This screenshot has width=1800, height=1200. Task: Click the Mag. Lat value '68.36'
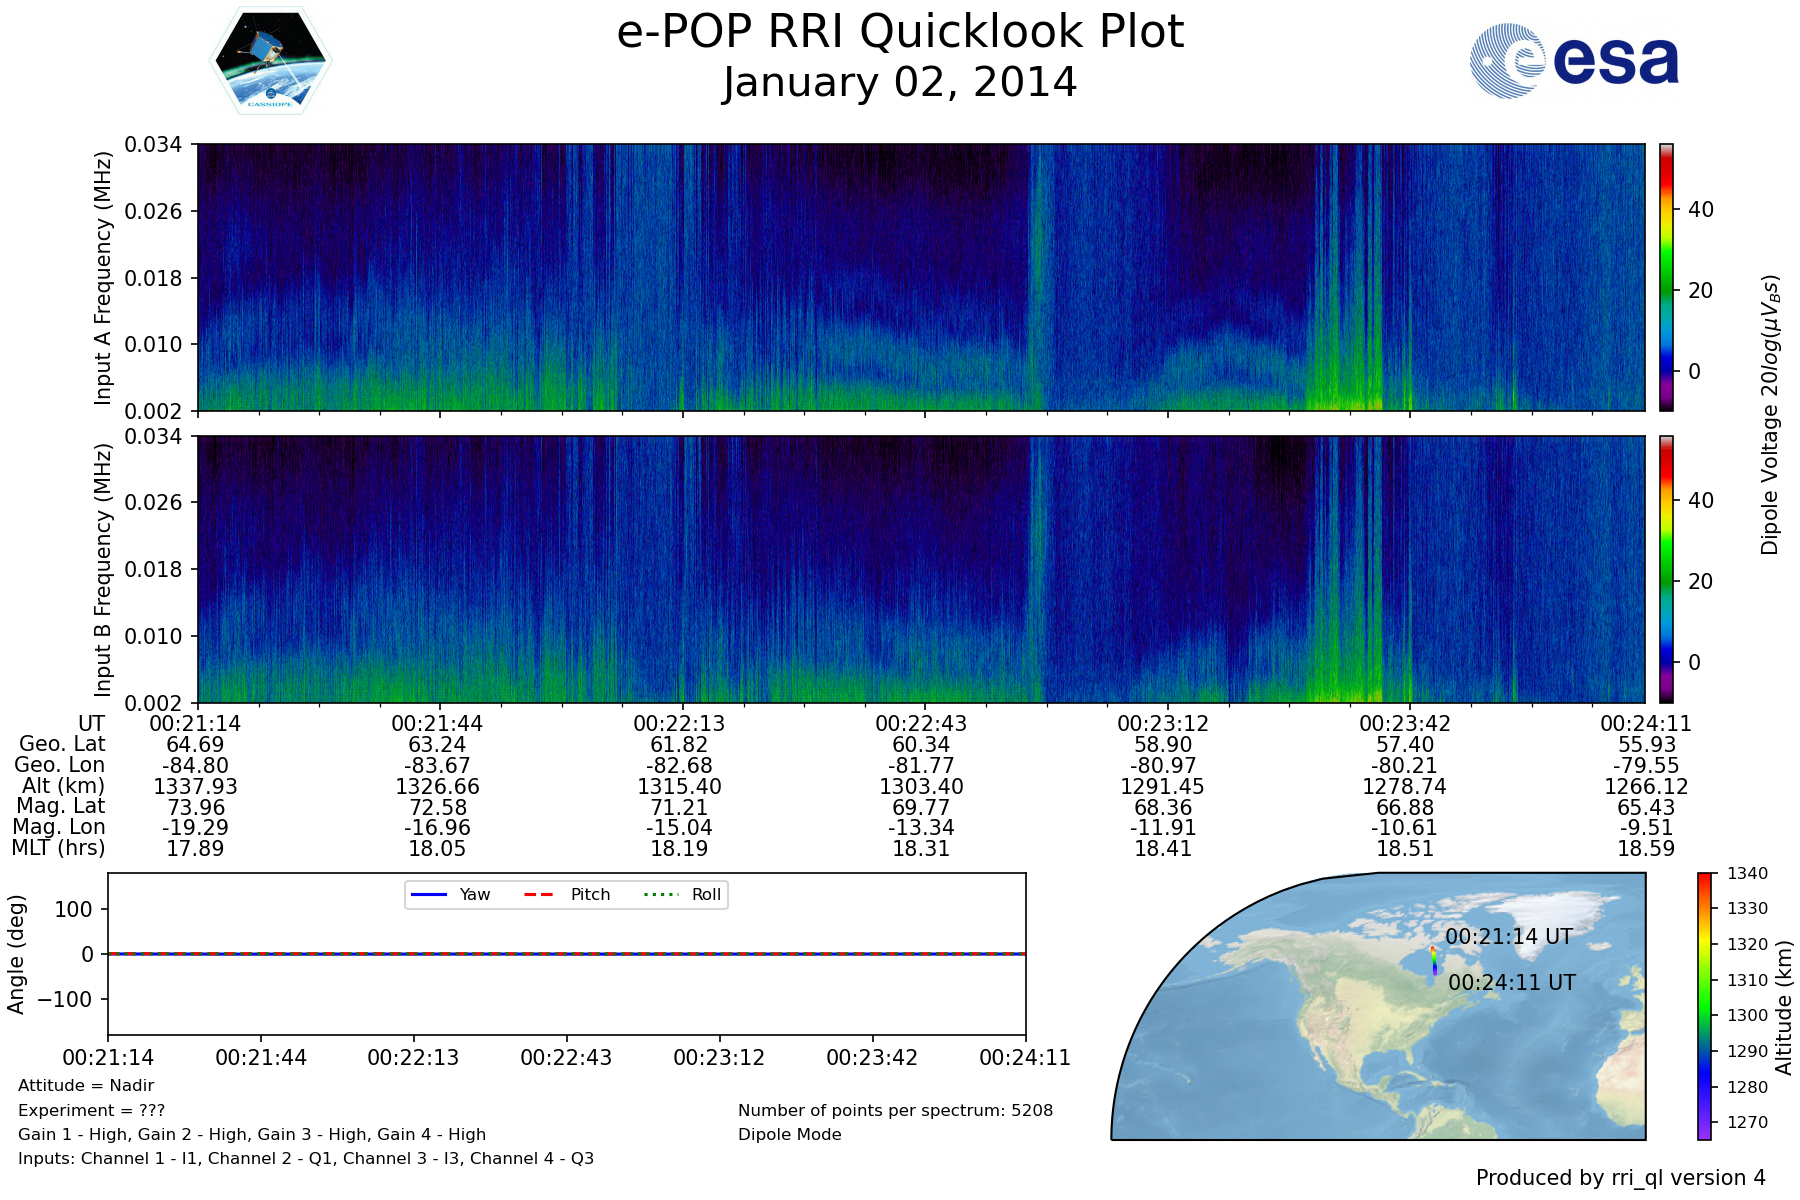[x=1163, y=808]
